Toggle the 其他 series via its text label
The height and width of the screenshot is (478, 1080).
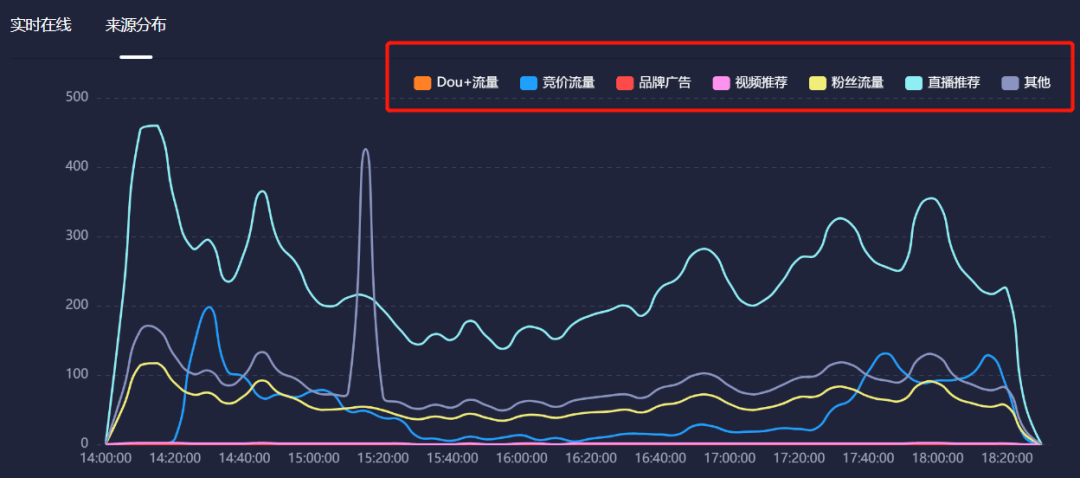(1037, 83)
